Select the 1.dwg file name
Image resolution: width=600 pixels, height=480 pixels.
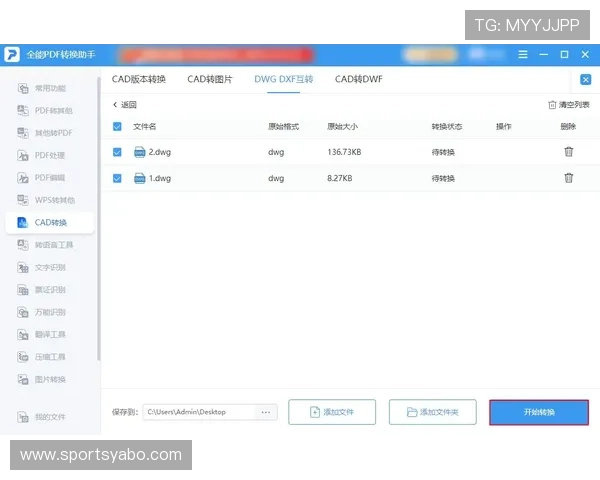click(x=160, y=178)
